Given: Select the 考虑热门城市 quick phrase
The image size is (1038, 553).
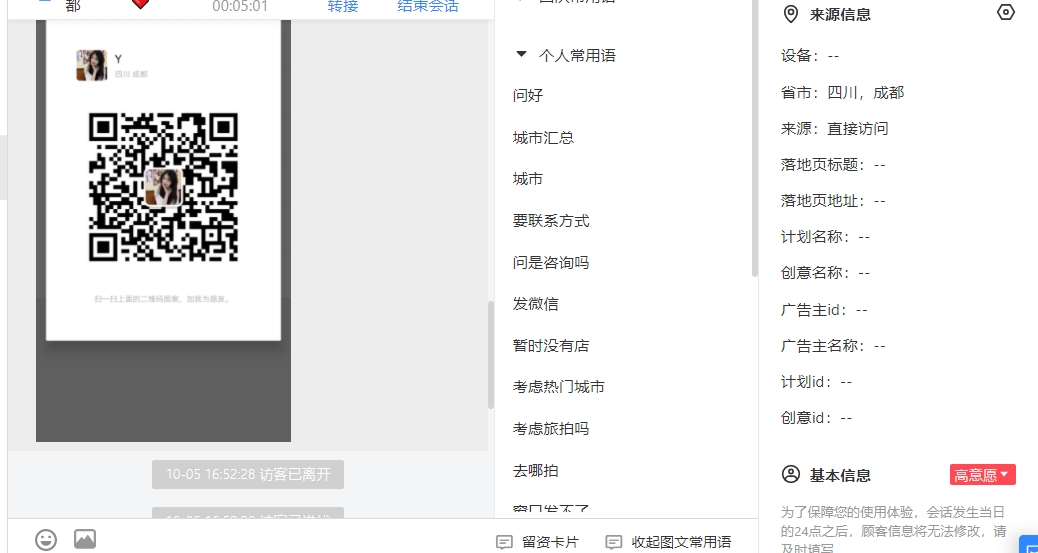Looking at the screenshot, I should [558, 387].
